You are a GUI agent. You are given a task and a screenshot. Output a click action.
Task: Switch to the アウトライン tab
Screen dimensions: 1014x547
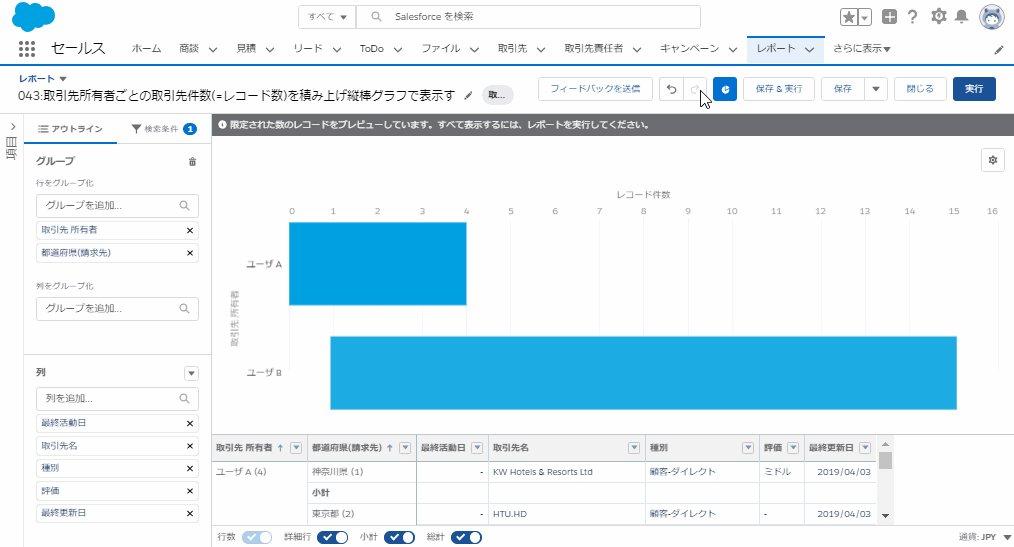(70, 129)
